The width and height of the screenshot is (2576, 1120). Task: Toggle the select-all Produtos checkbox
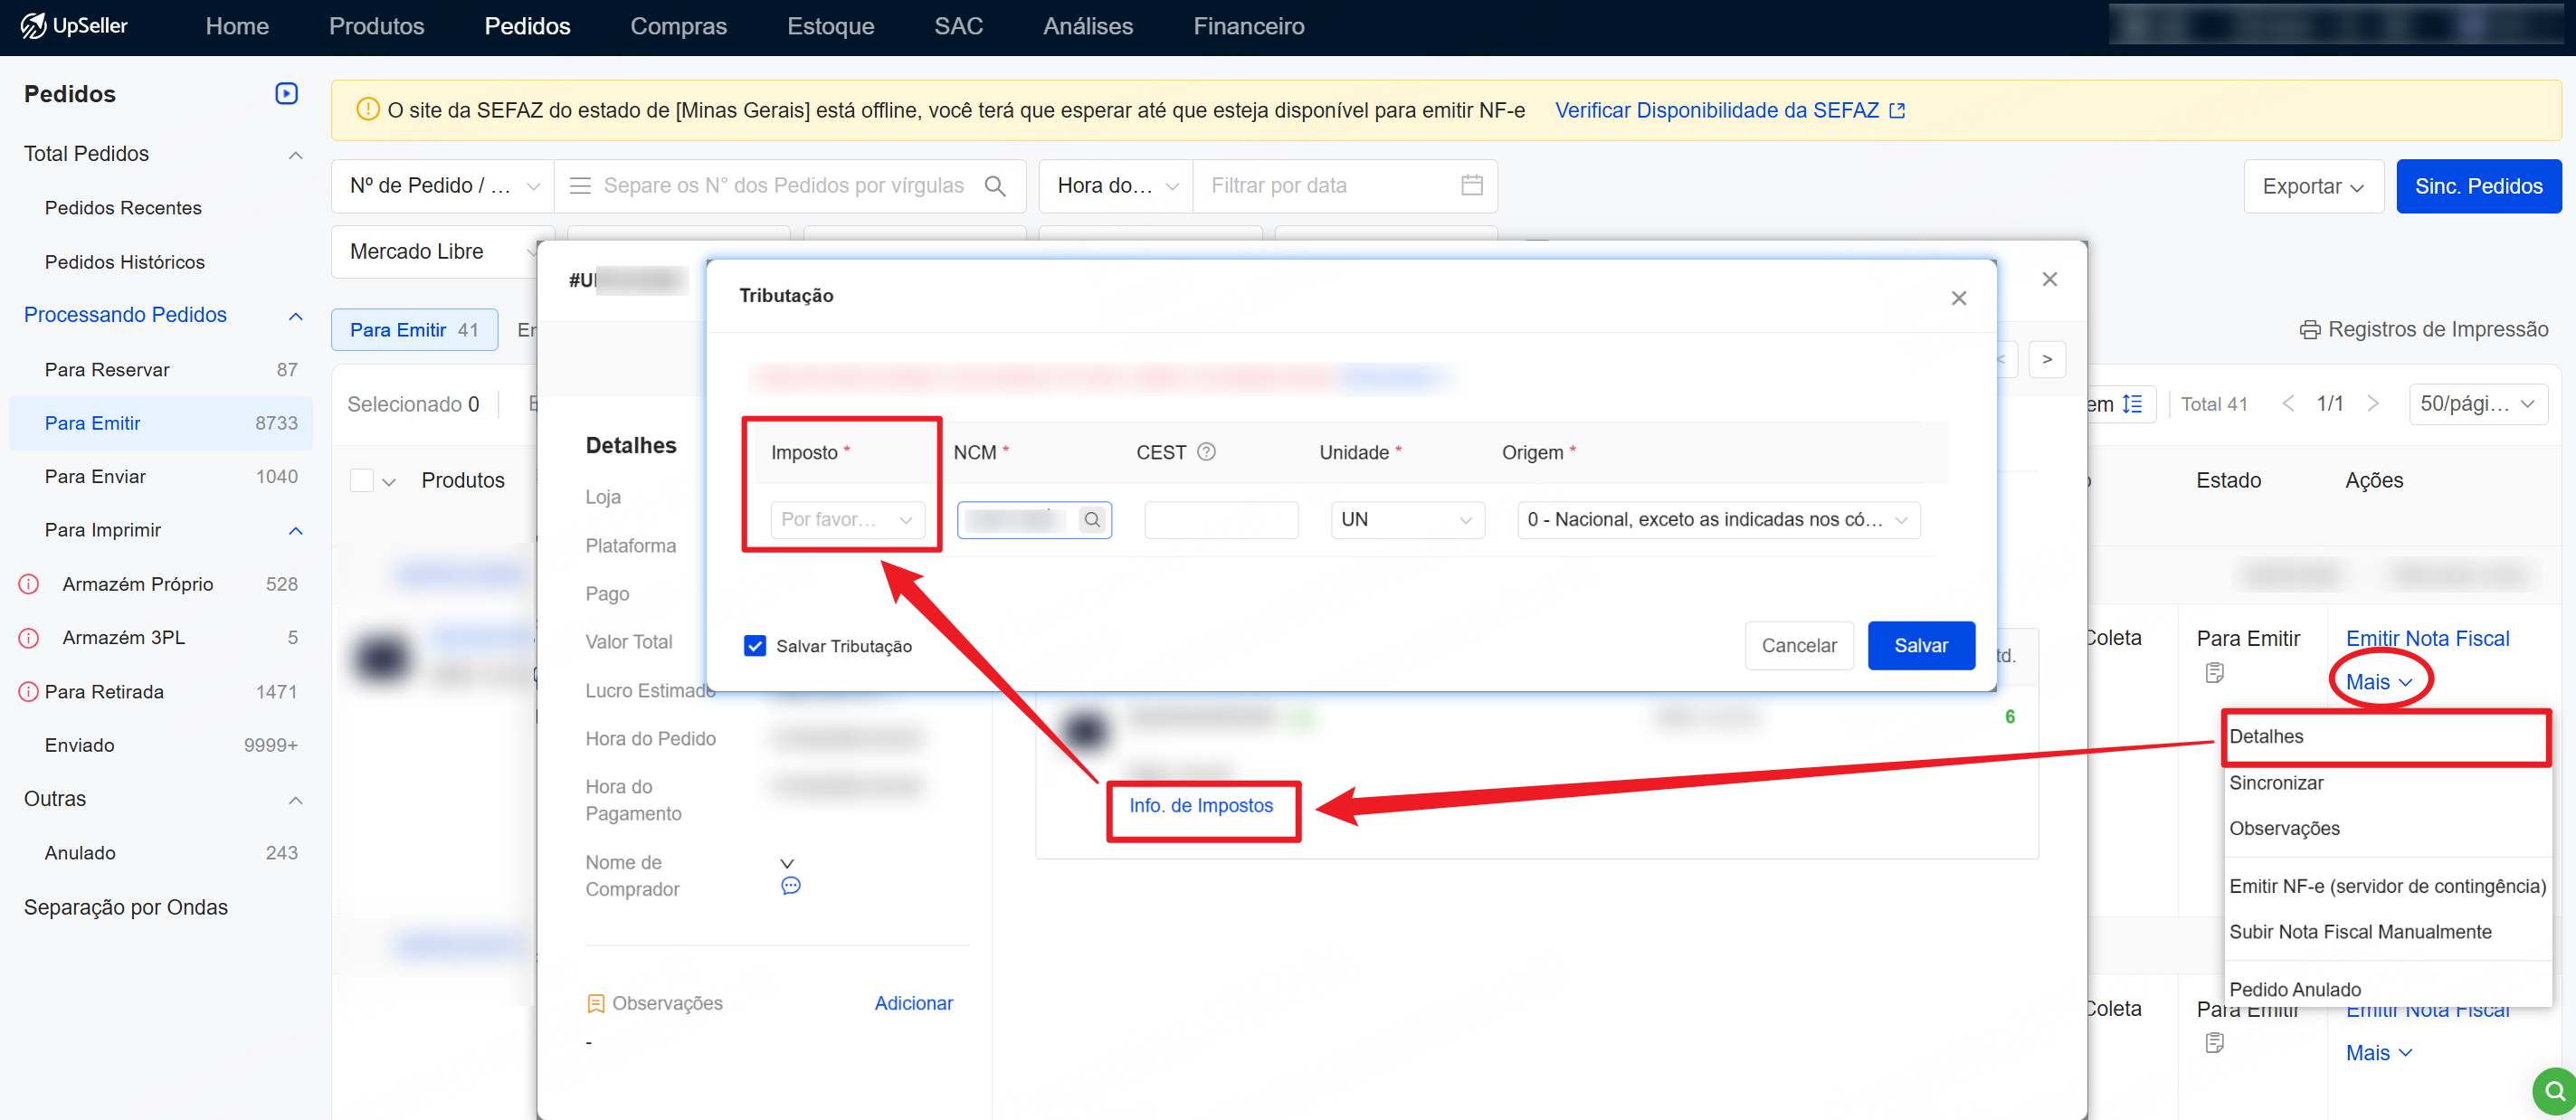tap(361, 481)
